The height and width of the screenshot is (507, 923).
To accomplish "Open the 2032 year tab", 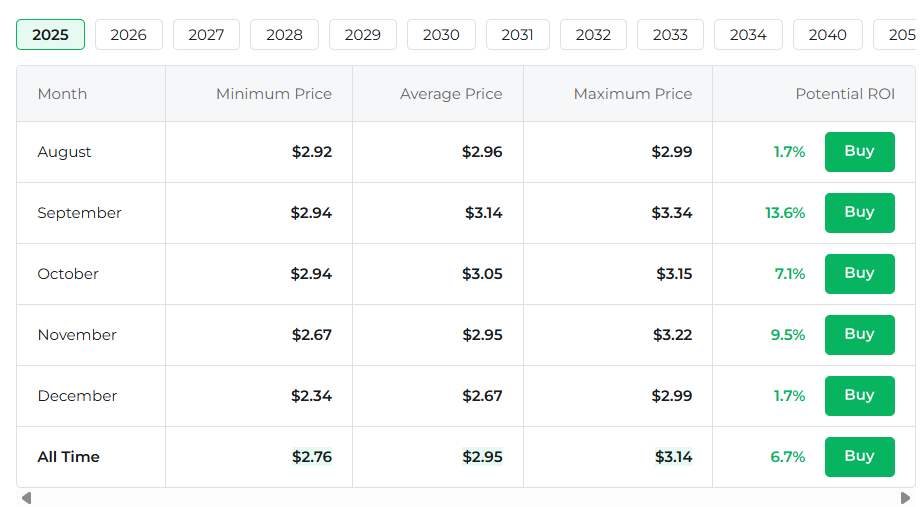I will point(593,35).
